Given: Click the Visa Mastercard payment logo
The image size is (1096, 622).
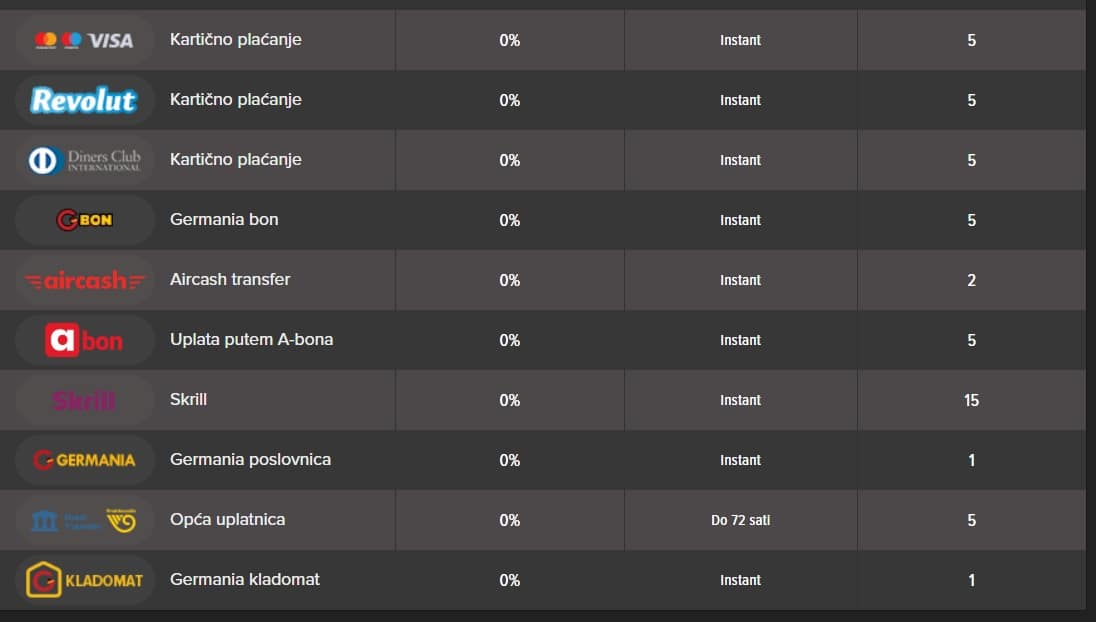Looking at the screenshot, I should (x=84, y=40).
